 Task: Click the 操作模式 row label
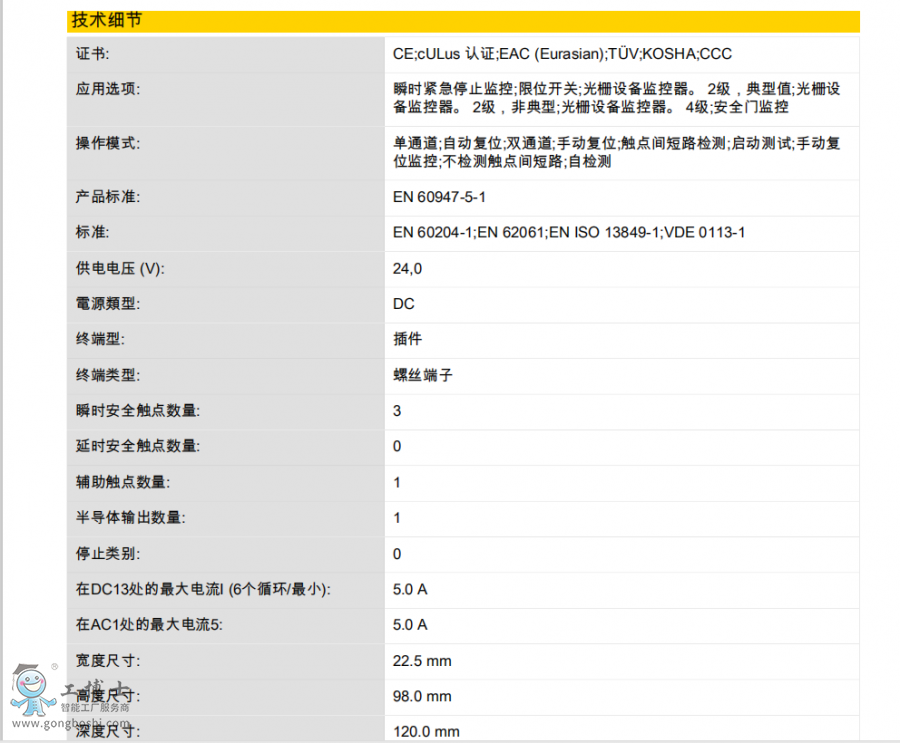[108, 143]
